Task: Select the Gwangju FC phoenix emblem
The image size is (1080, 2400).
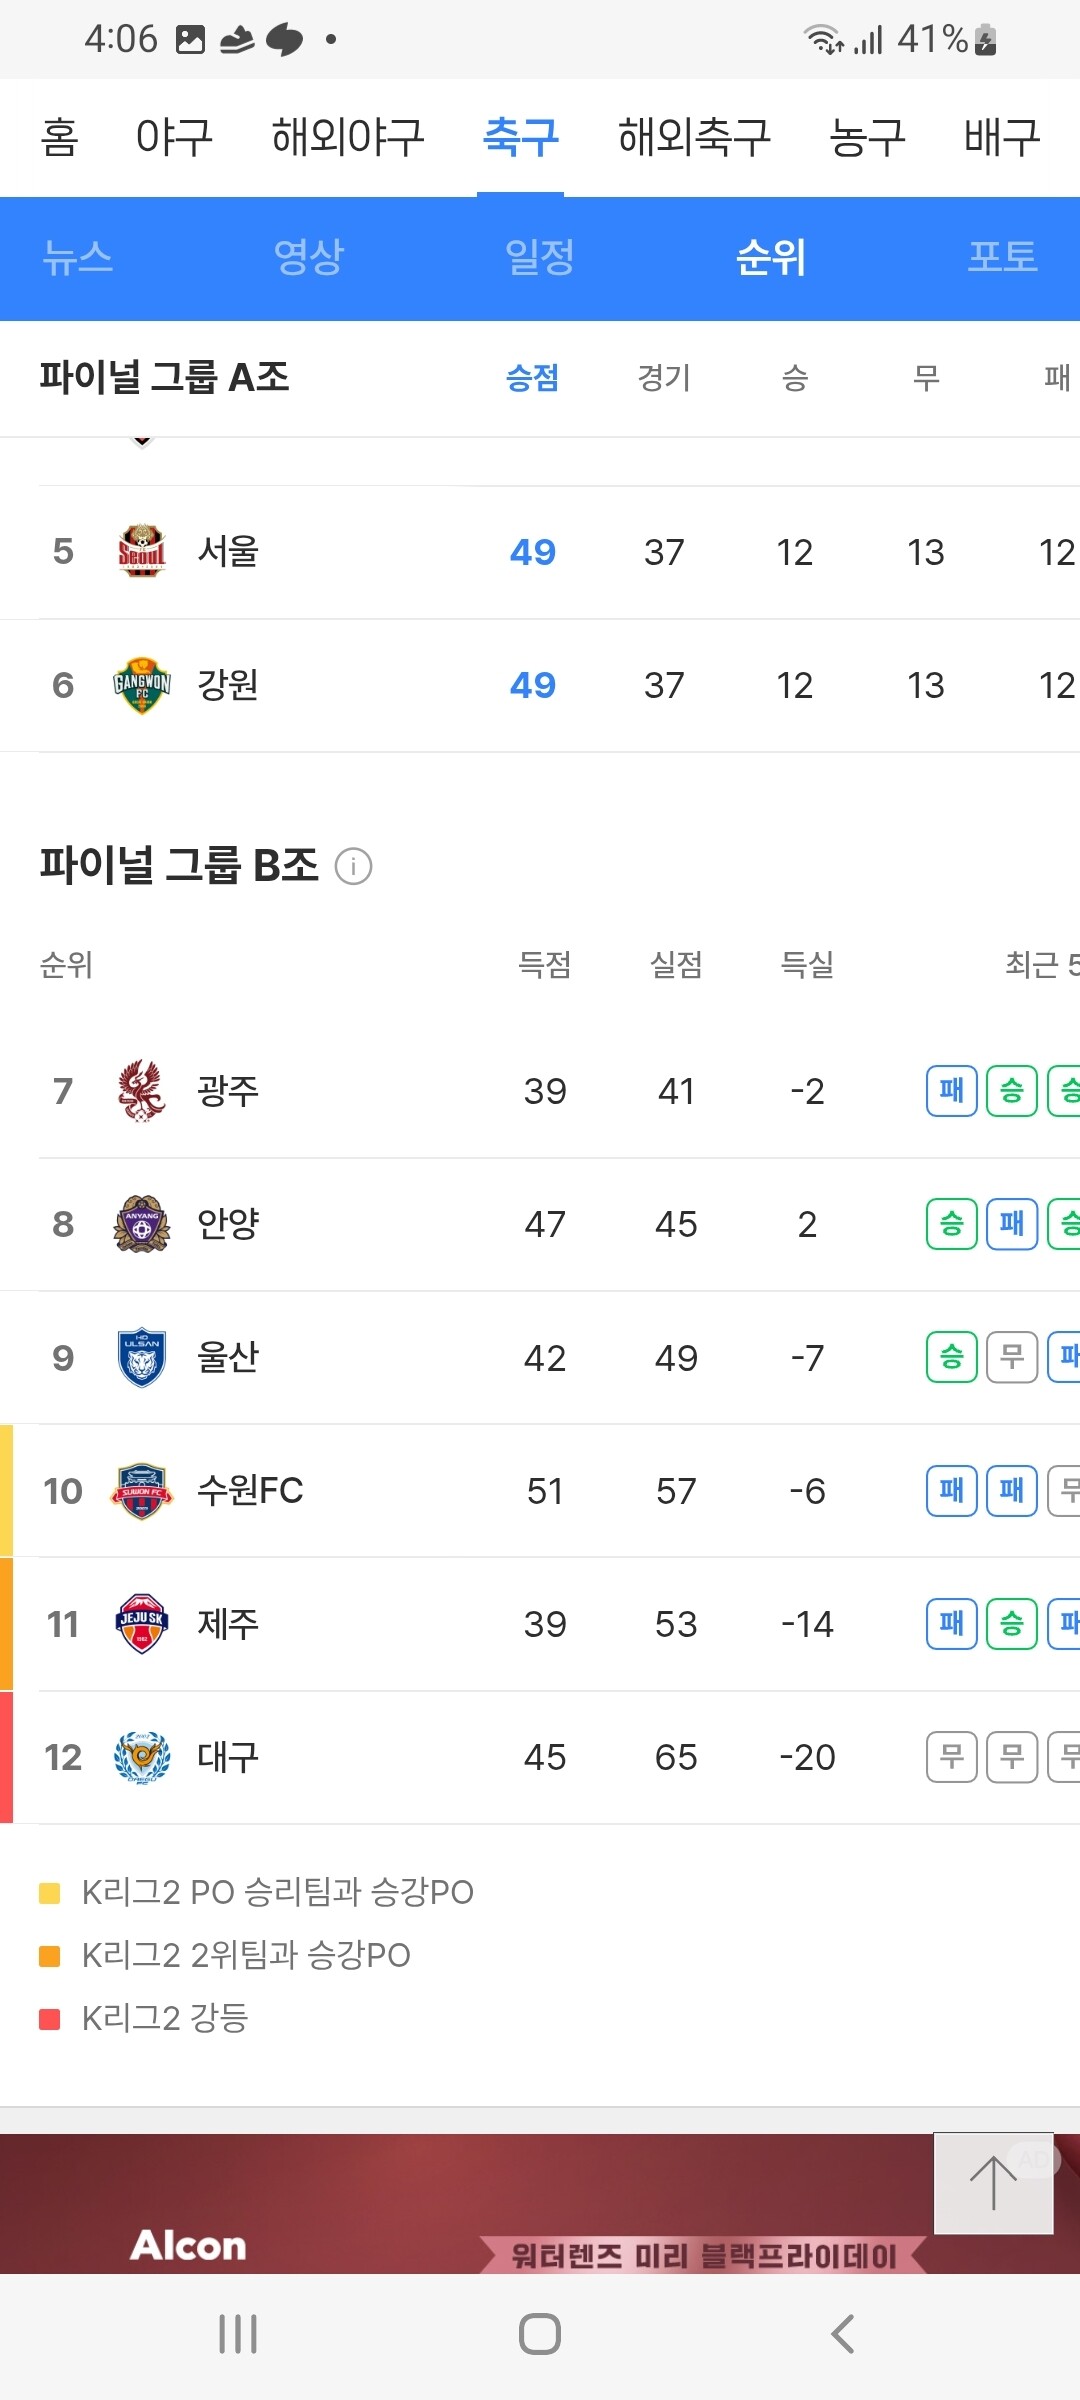Action: click(x=142, y=1091)
